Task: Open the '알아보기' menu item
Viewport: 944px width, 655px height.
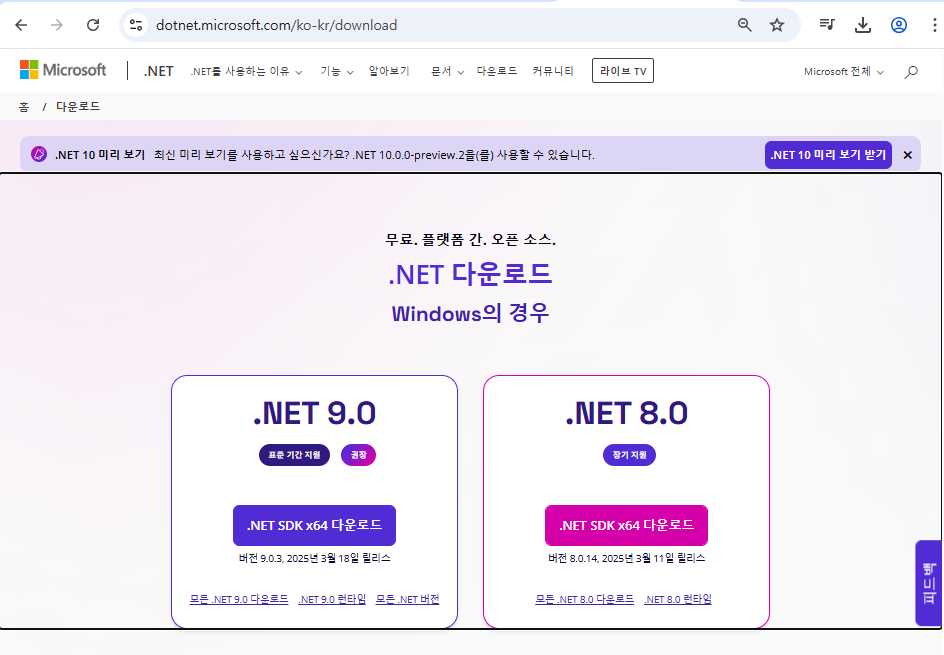Action: (x=389, y=71)
